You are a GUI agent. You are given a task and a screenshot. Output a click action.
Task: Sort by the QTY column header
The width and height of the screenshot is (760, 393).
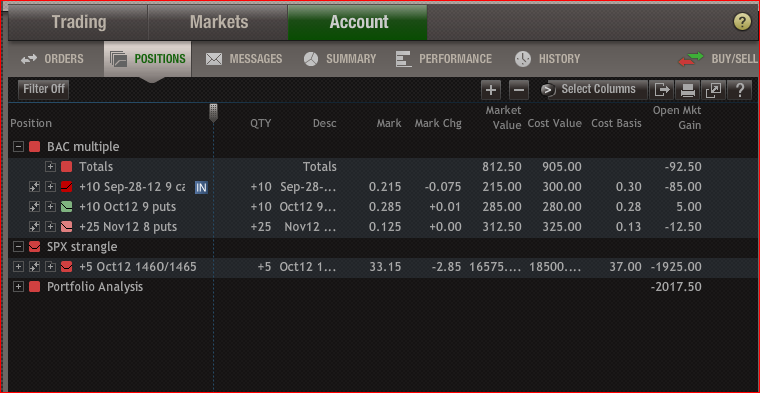(261, 124)
